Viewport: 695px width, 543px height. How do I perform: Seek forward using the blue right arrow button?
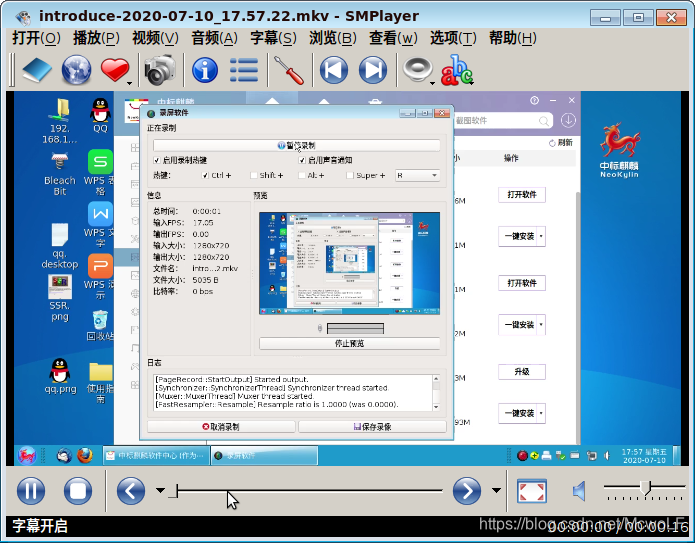click(x=466, y=491)
